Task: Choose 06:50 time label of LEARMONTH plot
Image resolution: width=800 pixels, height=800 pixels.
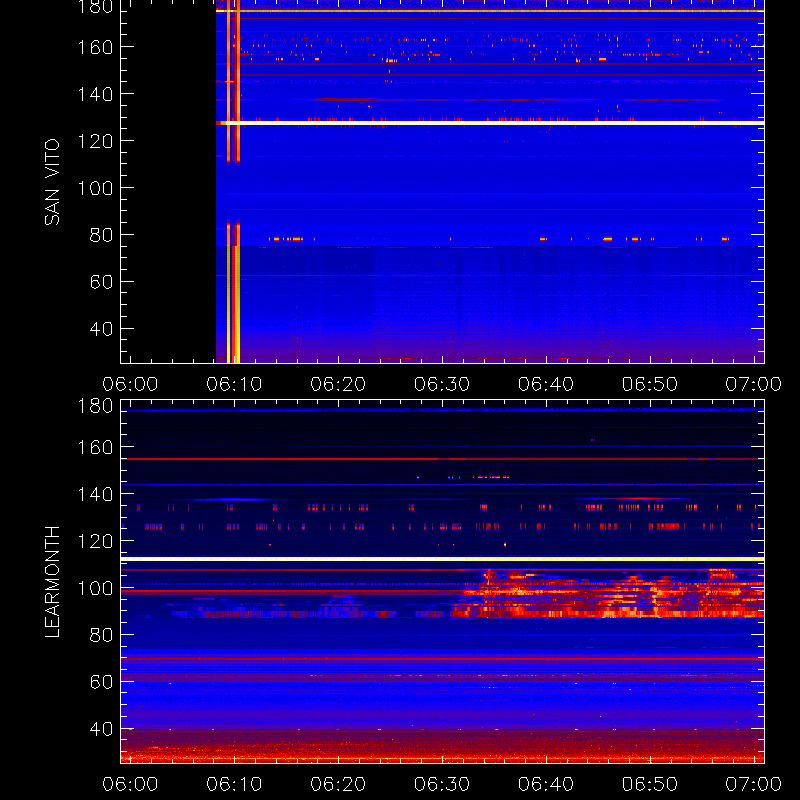Action: 650,784
